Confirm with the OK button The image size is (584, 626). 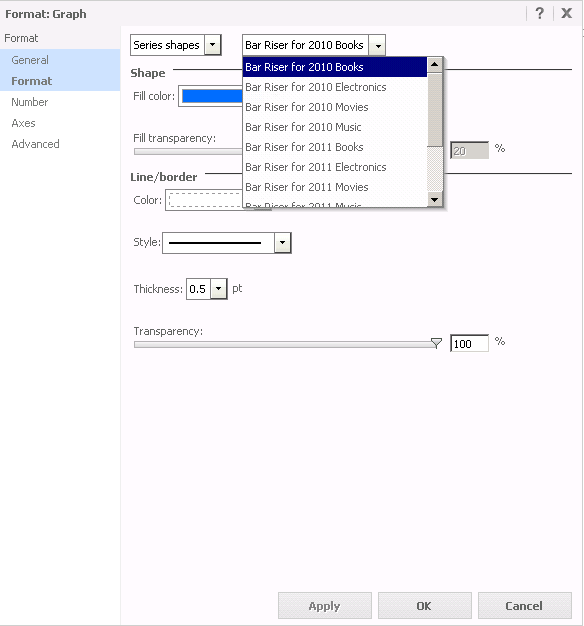424,606
